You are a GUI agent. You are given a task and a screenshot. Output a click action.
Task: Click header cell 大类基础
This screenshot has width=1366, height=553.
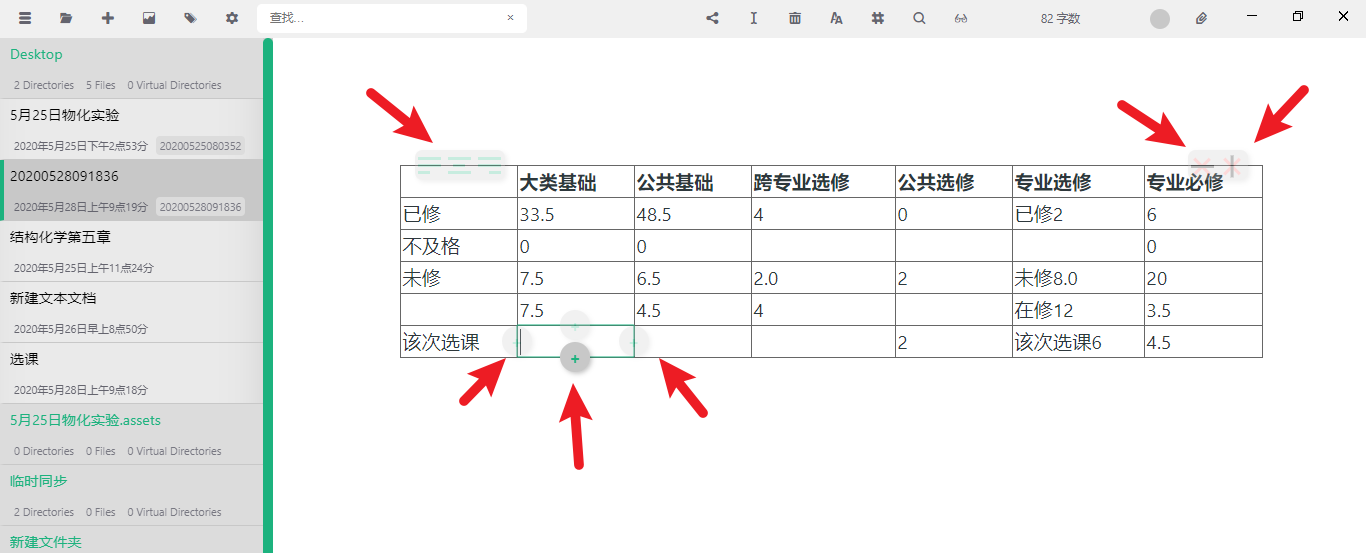576,182
